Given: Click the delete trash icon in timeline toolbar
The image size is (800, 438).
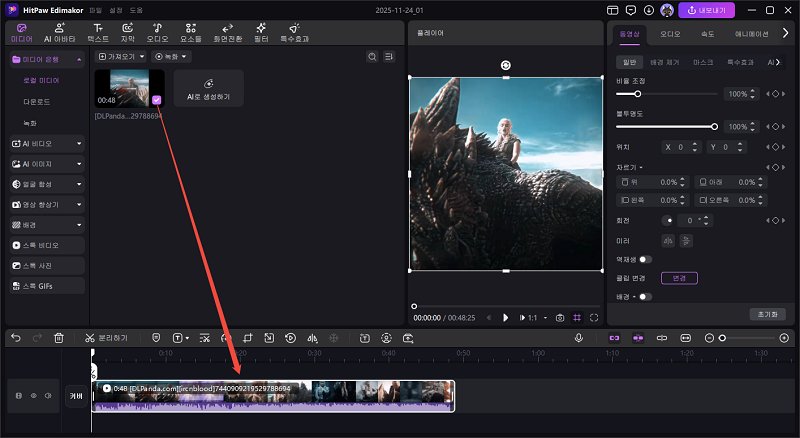Looking at the screenshot, I should pyautogui.click(x=58, y=339).
